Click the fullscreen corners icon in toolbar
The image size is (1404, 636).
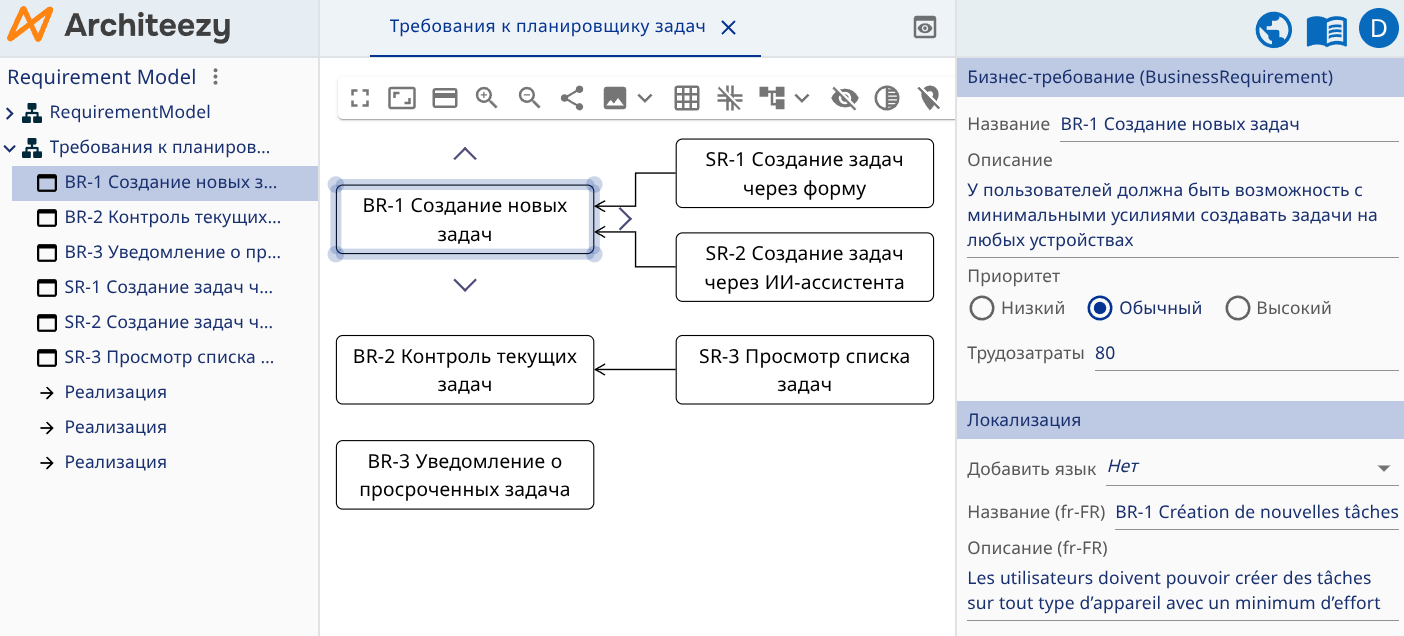360,98
